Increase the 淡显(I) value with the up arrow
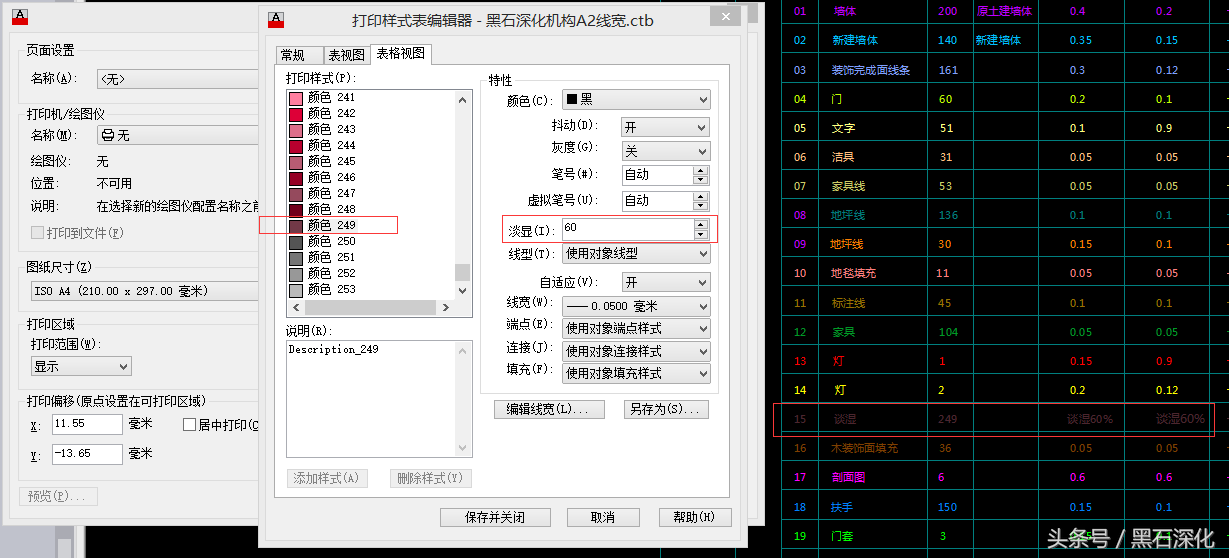The width and height of the screenshot is (1229, 558). click(701, 224)
